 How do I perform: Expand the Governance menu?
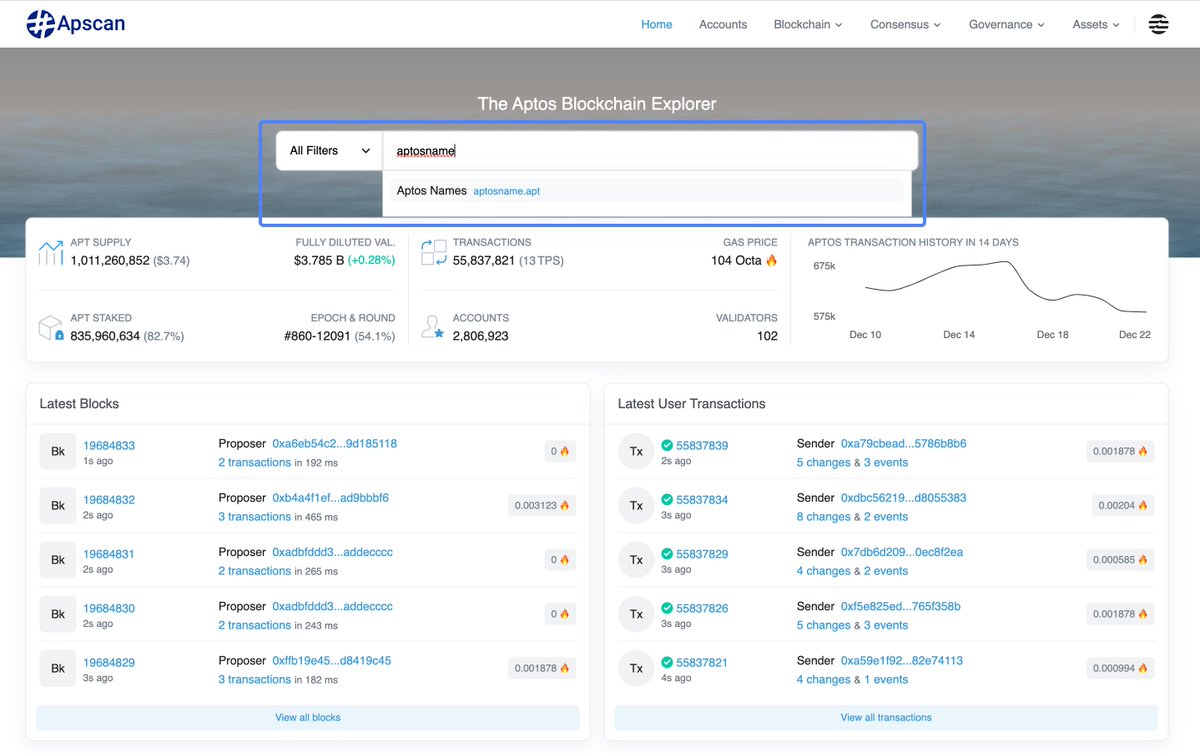(1007, 24)
